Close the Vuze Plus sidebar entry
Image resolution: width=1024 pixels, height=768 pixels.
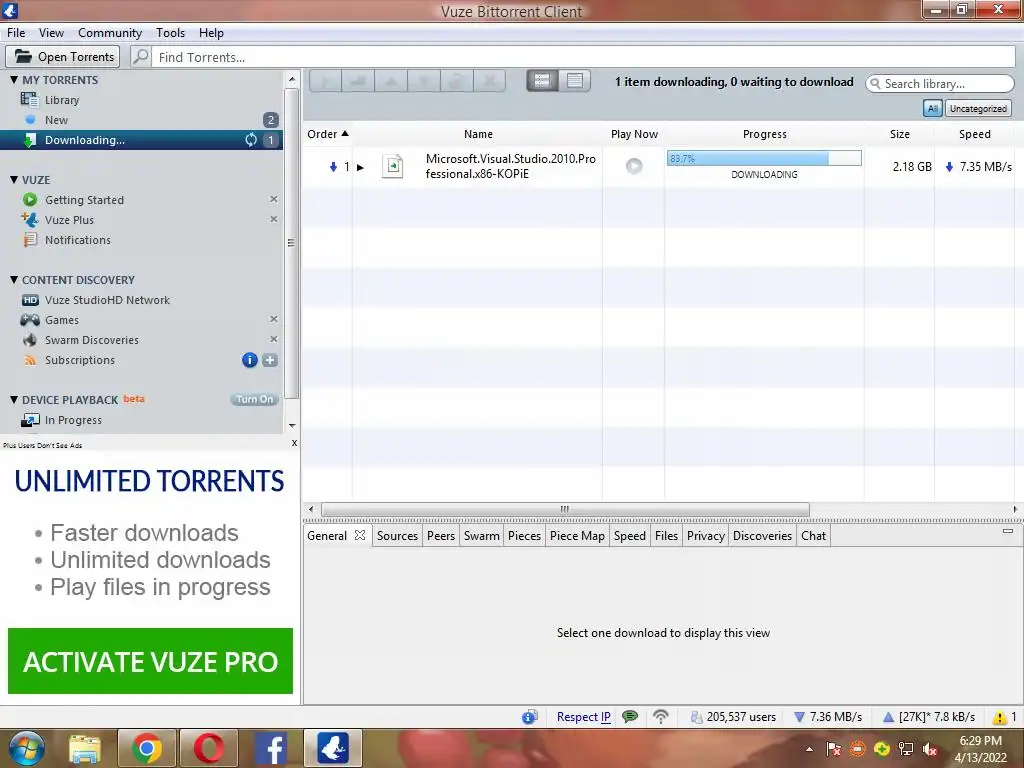(x=274, y=219)
